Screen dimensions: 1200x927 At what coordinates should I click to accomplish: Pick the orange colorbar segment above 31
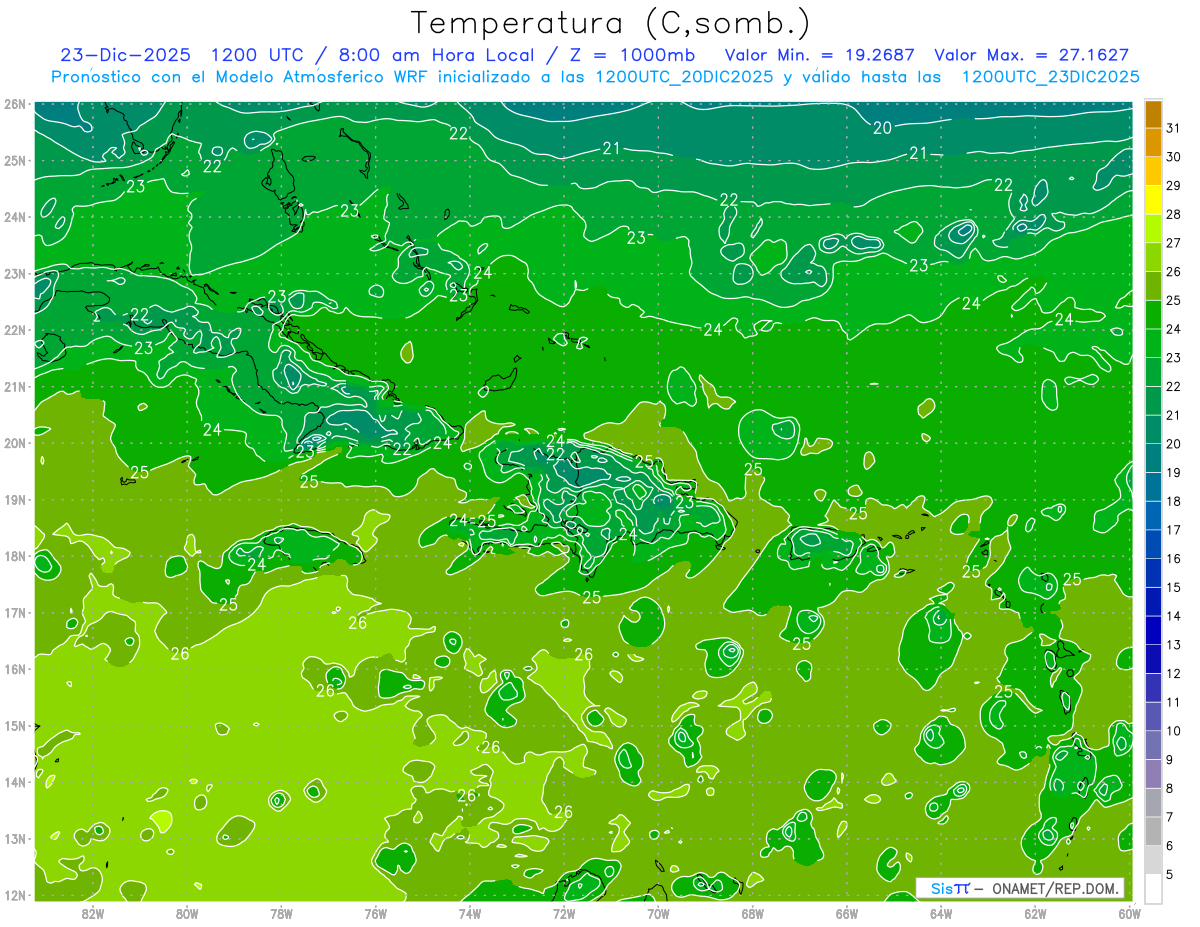(x=1153, y=114)
